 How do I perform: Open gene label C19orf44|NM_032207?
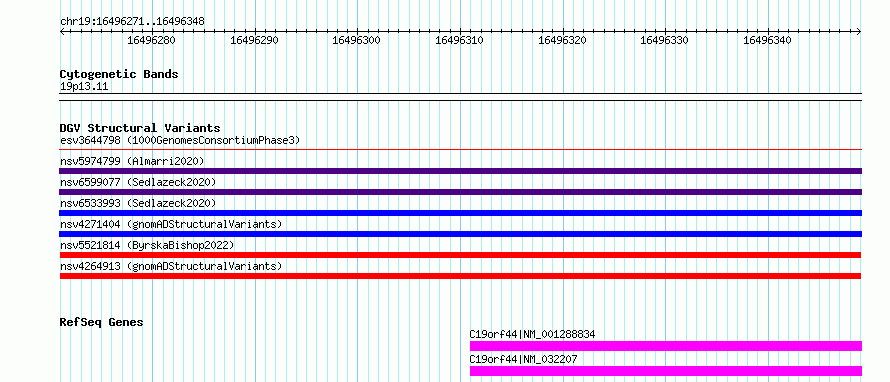click(523, 359)
